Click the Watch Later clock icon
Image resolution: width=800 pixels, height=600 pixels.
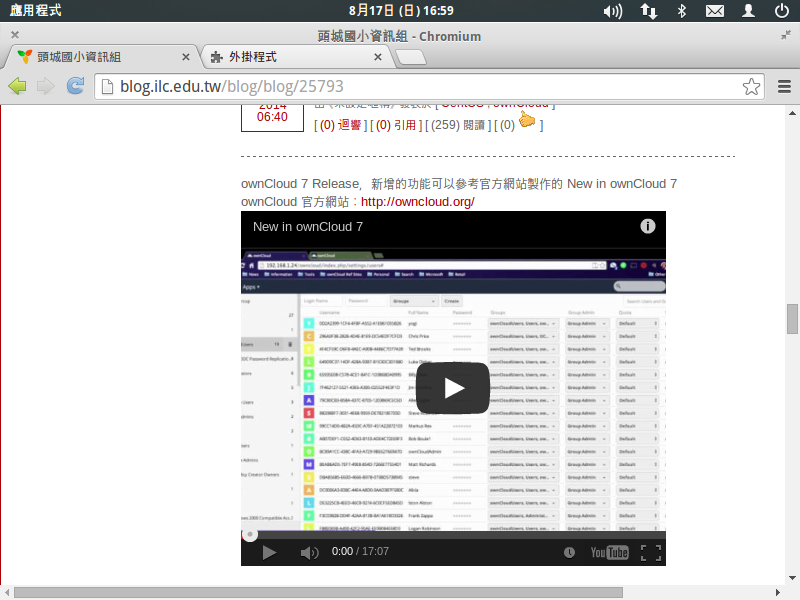pos(569,553)
